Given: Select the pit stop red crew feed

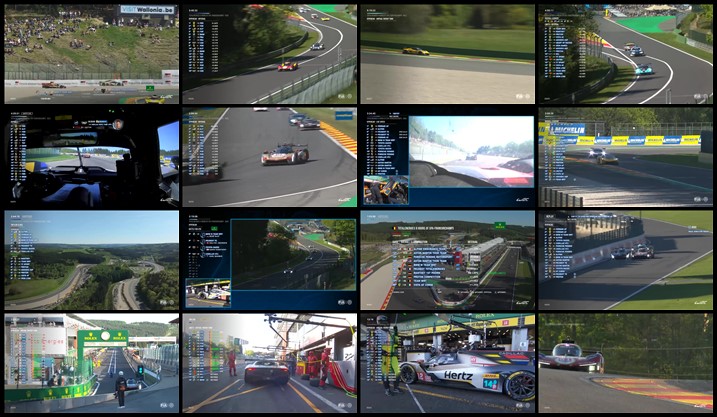Looking at the screenshot, I should pyautogui.click(x=269, y=363).
